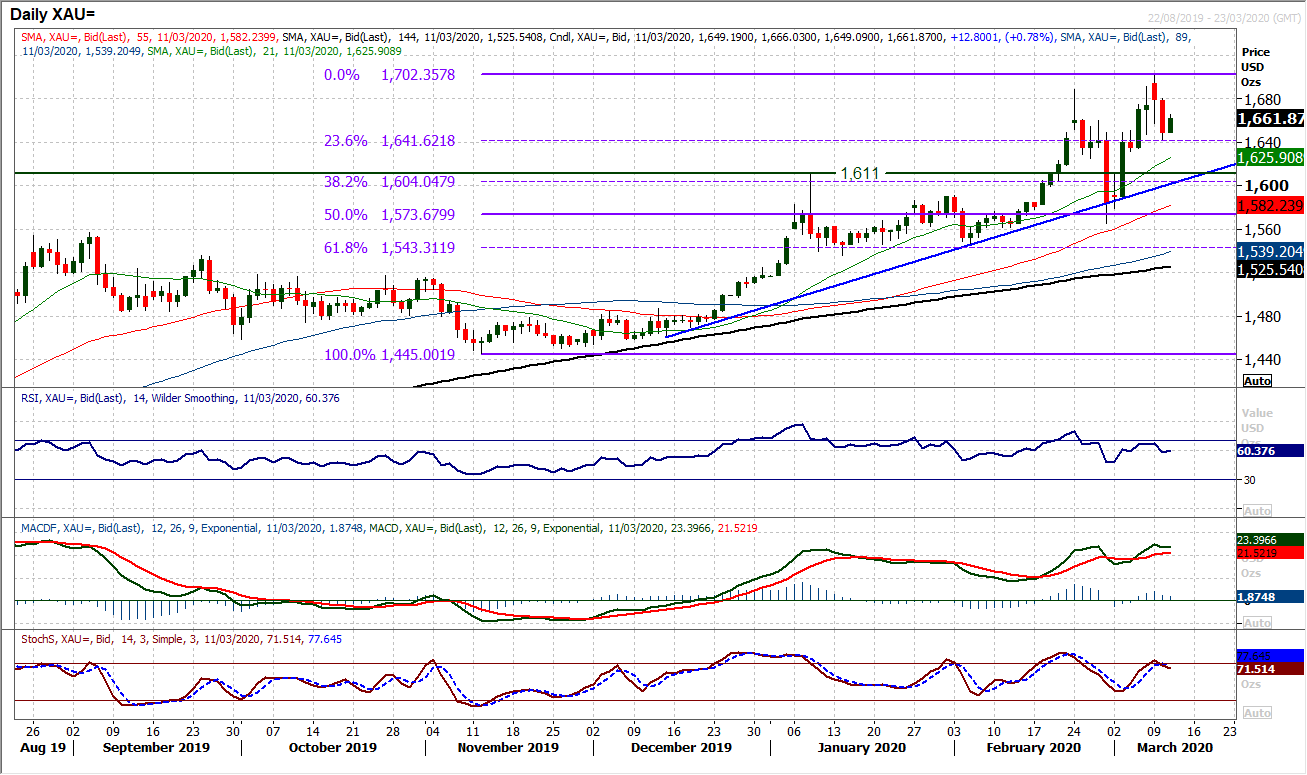Click the RSI value tag 60.376
This screenshot has height=775, width=1307.
pyautogui.click(x=1271, y=450)
